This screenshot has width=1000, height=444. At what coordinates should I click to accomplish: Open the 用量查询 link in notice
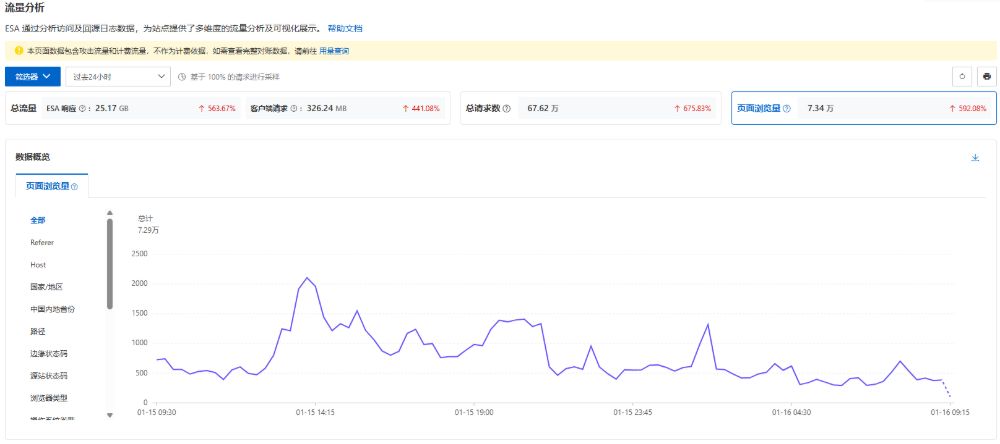(334, 51)
